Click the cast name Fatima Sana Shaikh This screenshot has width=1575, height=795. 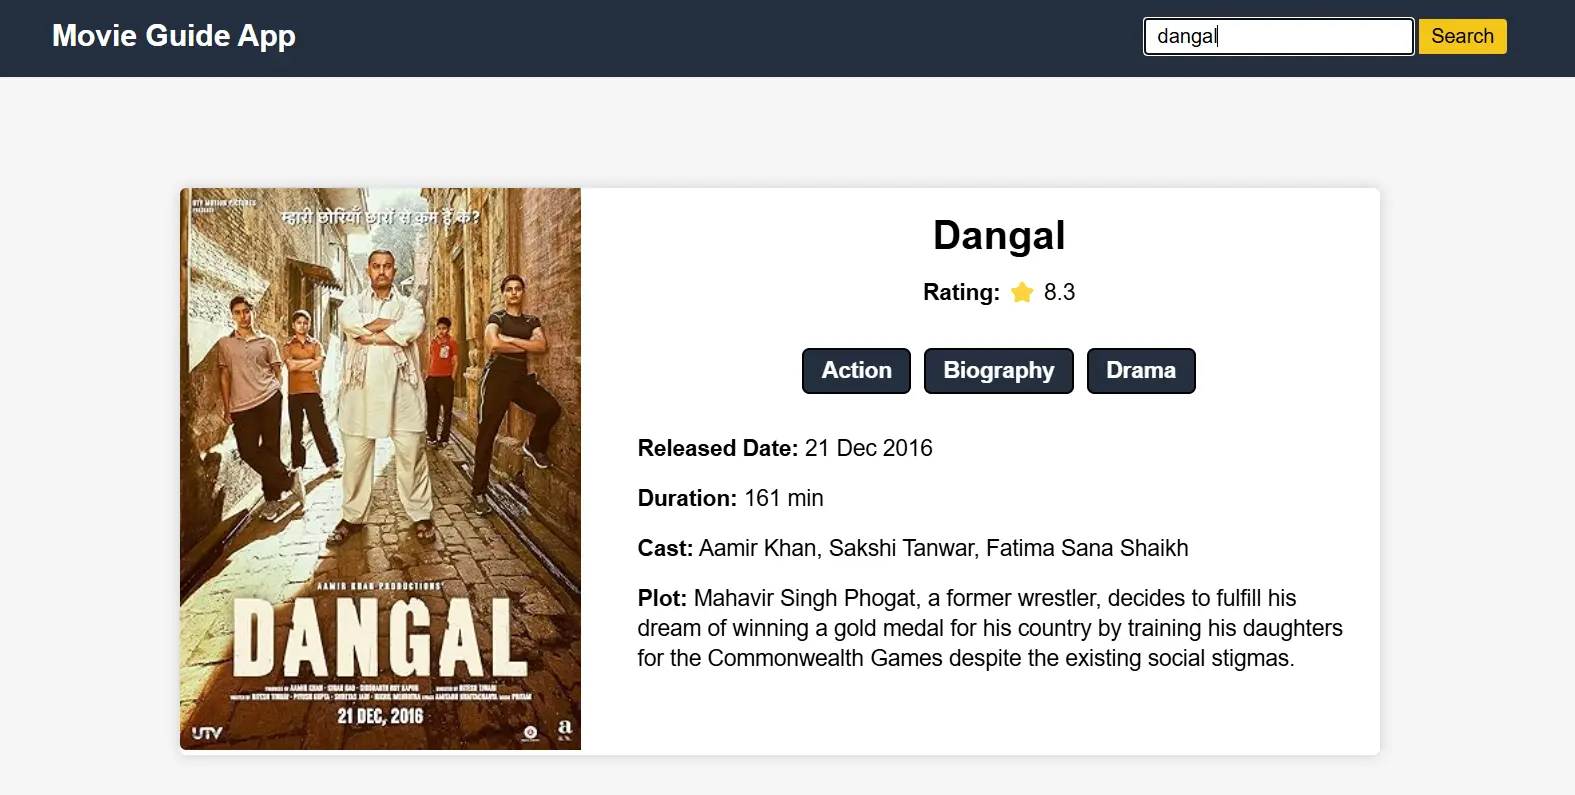pos(1087,548)
